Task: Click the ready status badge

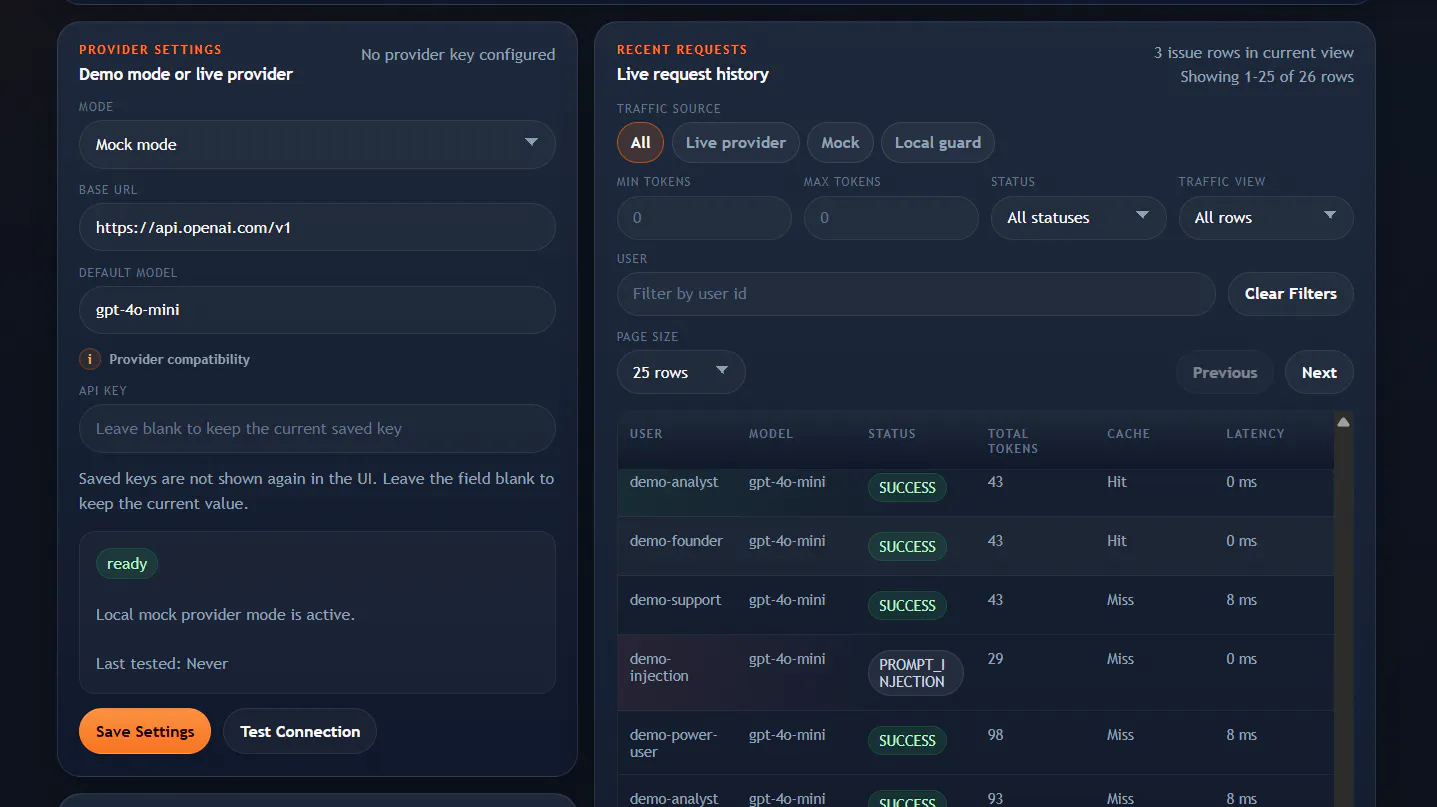Action: pyautogui.click(x=127, y=564)
